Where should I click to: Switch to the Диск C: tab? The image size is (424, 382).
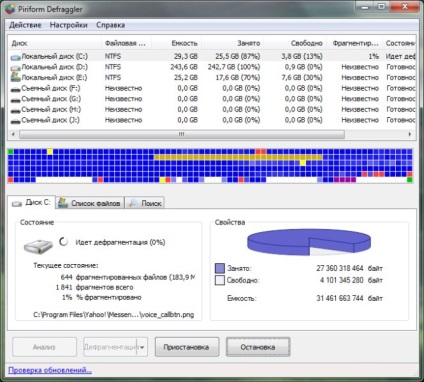[x=31, y=202]
